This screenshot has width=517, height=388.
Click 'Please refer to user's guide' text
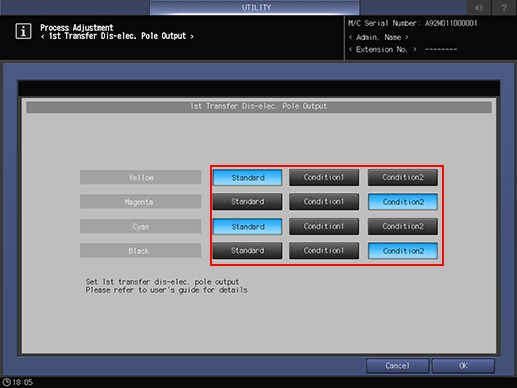(x=166, y=290)
